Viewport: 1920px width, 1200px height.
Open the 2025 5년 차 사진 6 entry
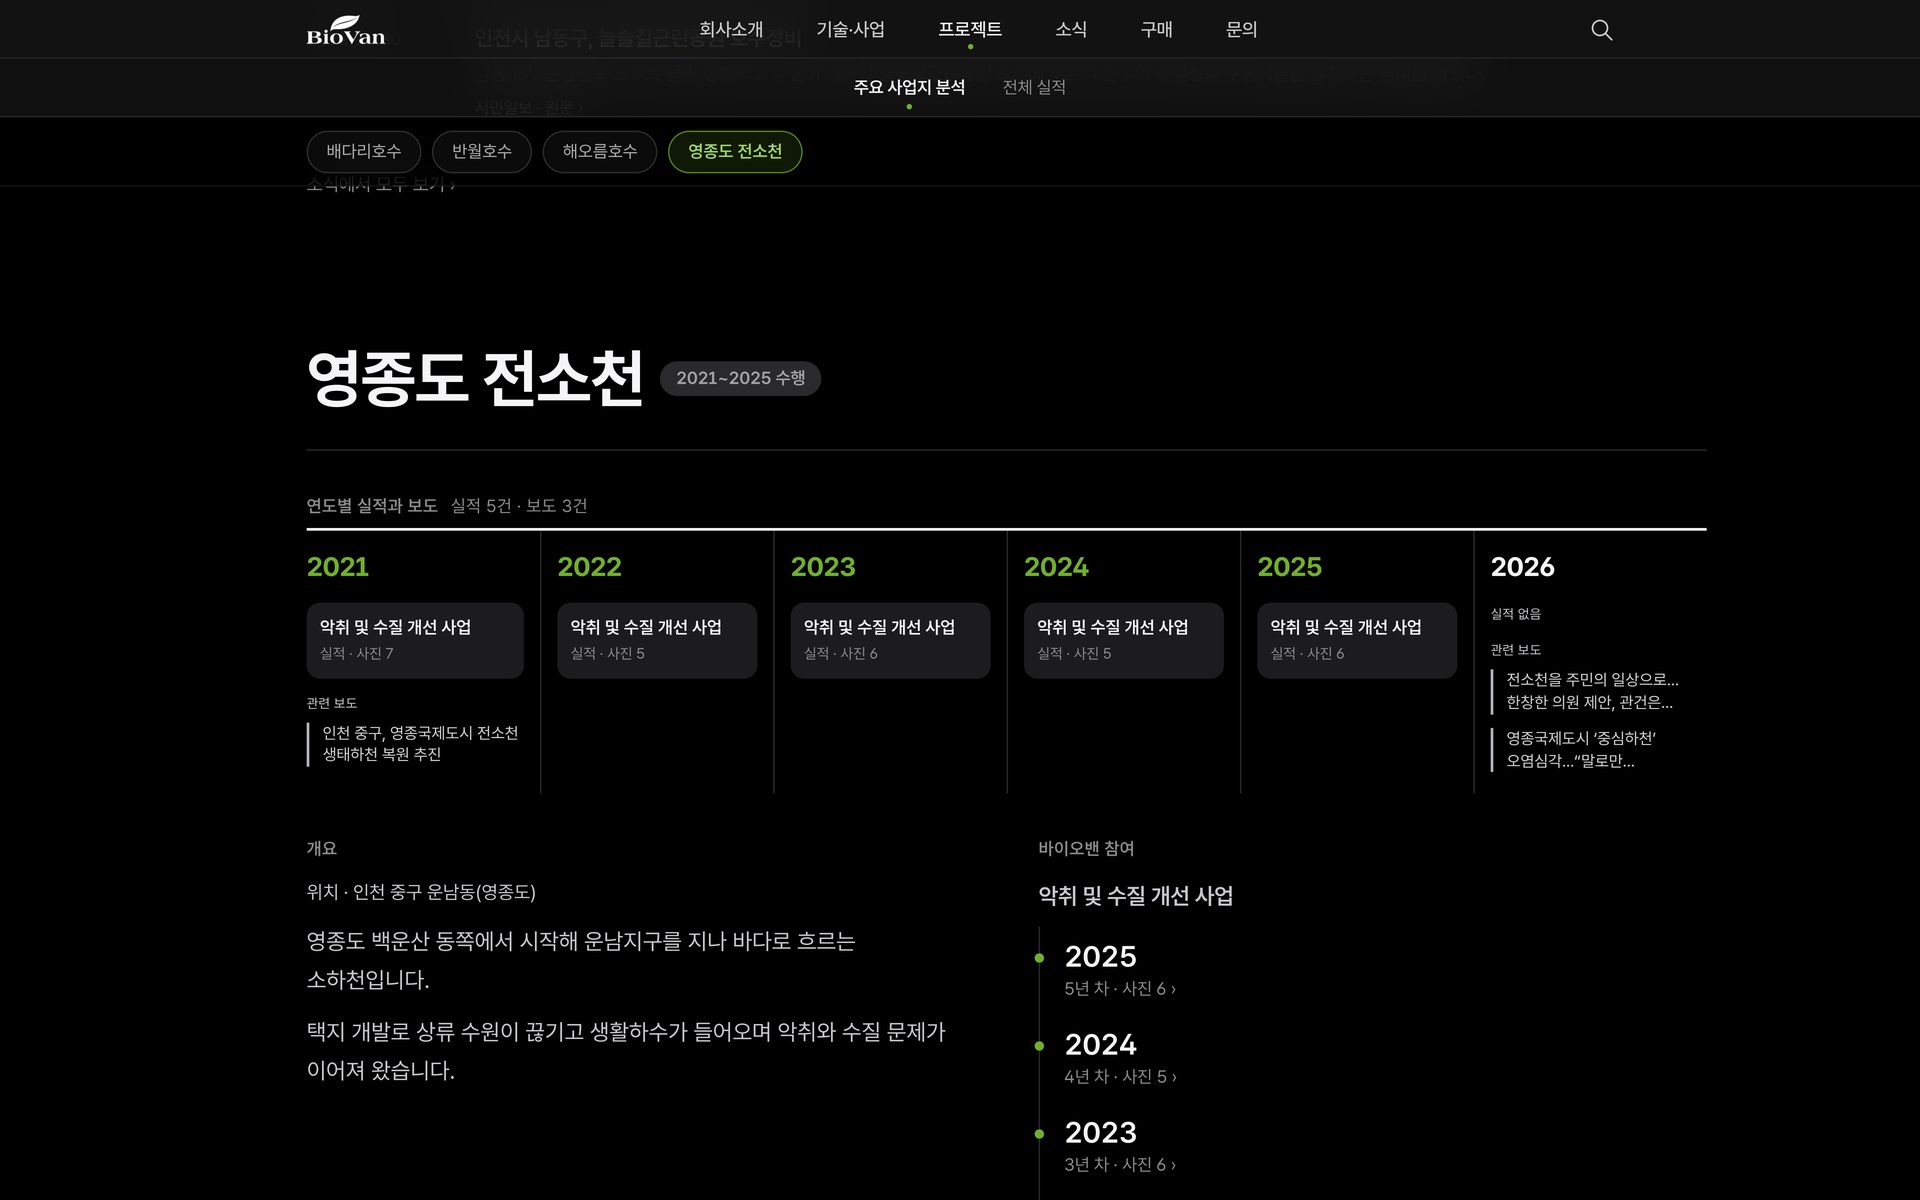pyautogui.click(x=1120, y=970)
